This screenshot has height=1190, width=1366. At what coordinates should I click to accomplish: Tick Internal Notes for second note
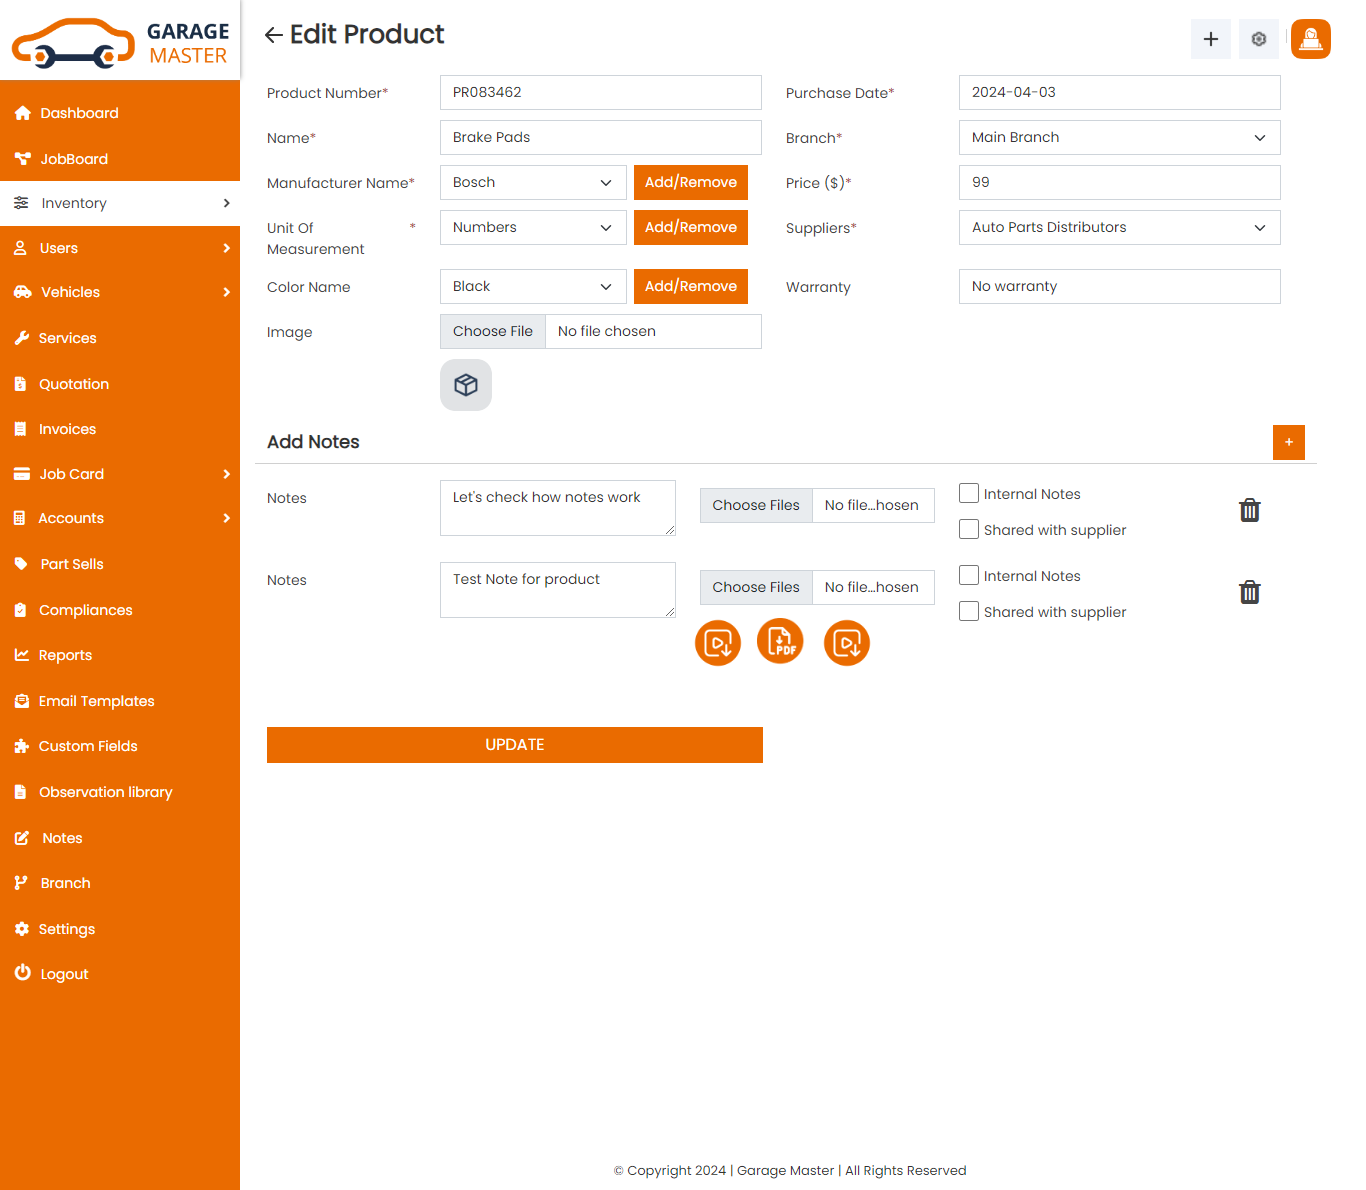click(x=969, y=575)
